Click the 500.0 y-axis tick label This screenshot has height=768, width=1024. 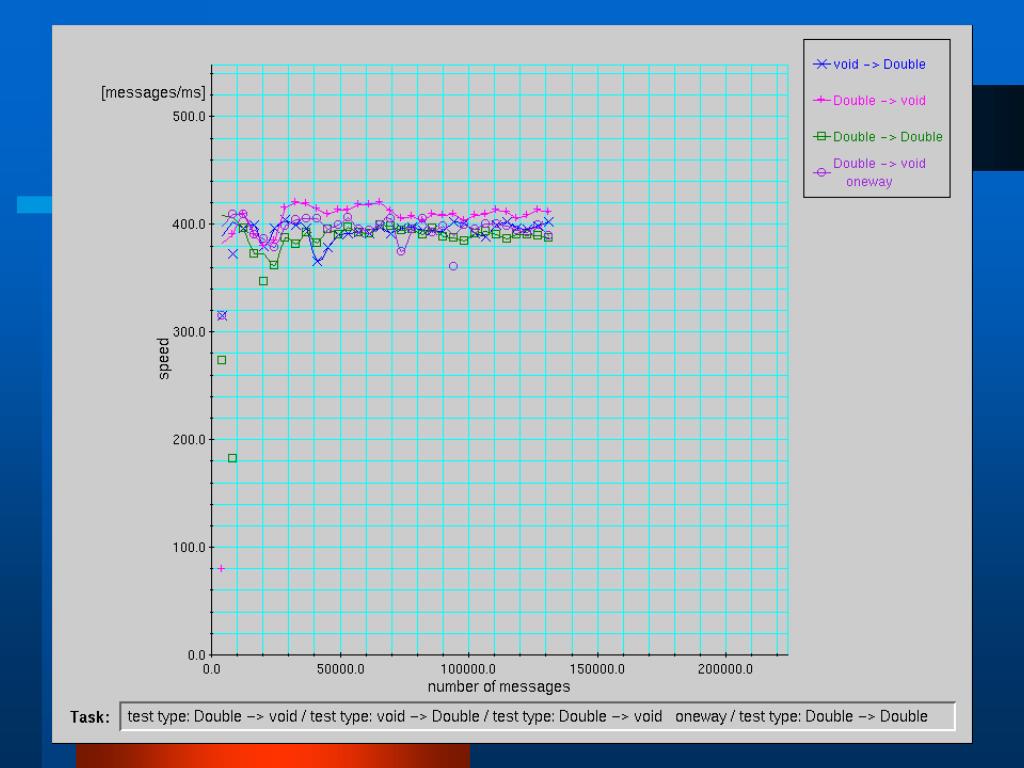pos(189,116)
